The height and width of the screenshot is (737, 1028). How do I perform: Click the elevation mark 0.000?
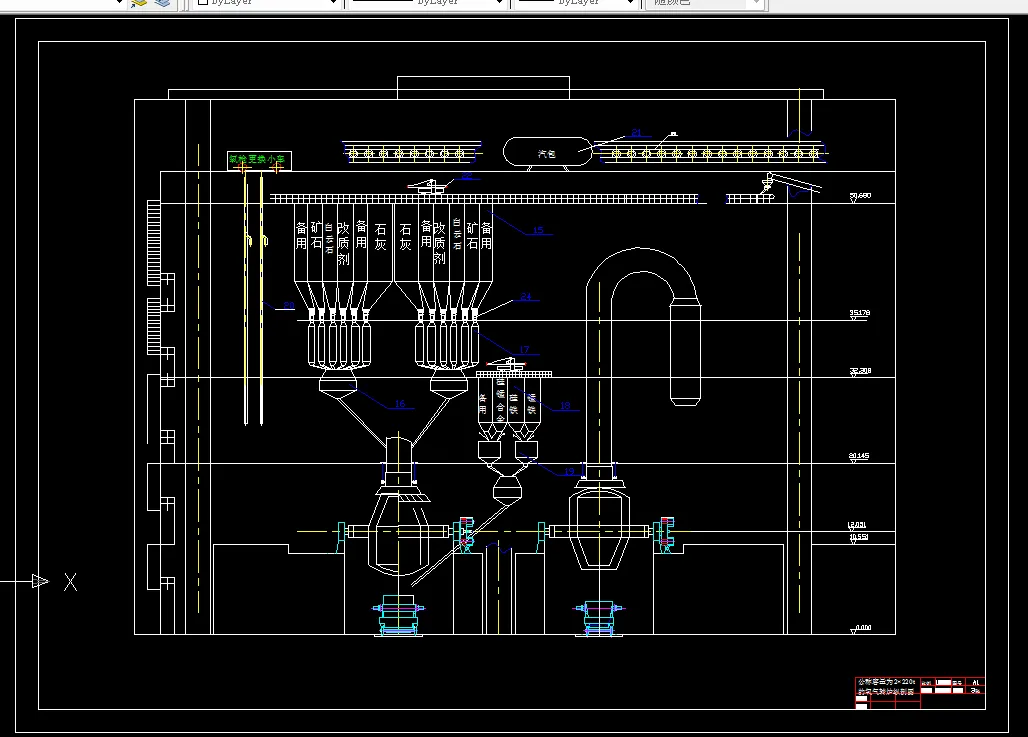863,627
